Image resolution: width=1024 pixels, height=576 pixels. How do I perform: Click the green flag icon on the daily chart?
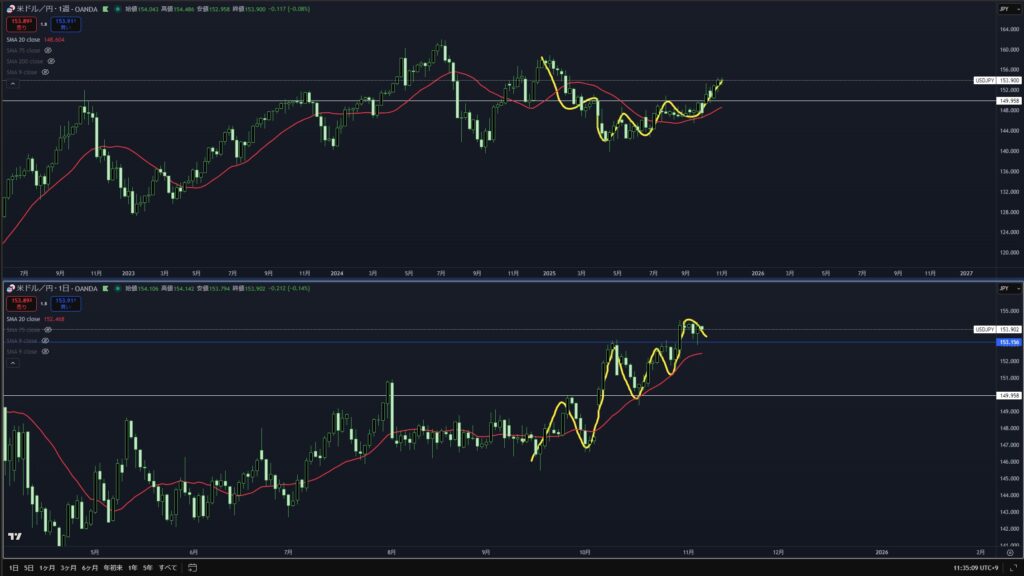tap(105, 289)
